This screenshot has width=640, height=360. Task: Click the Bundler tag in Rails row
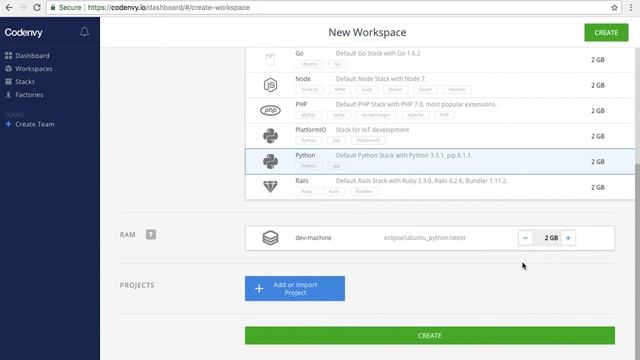coord(363,191)
